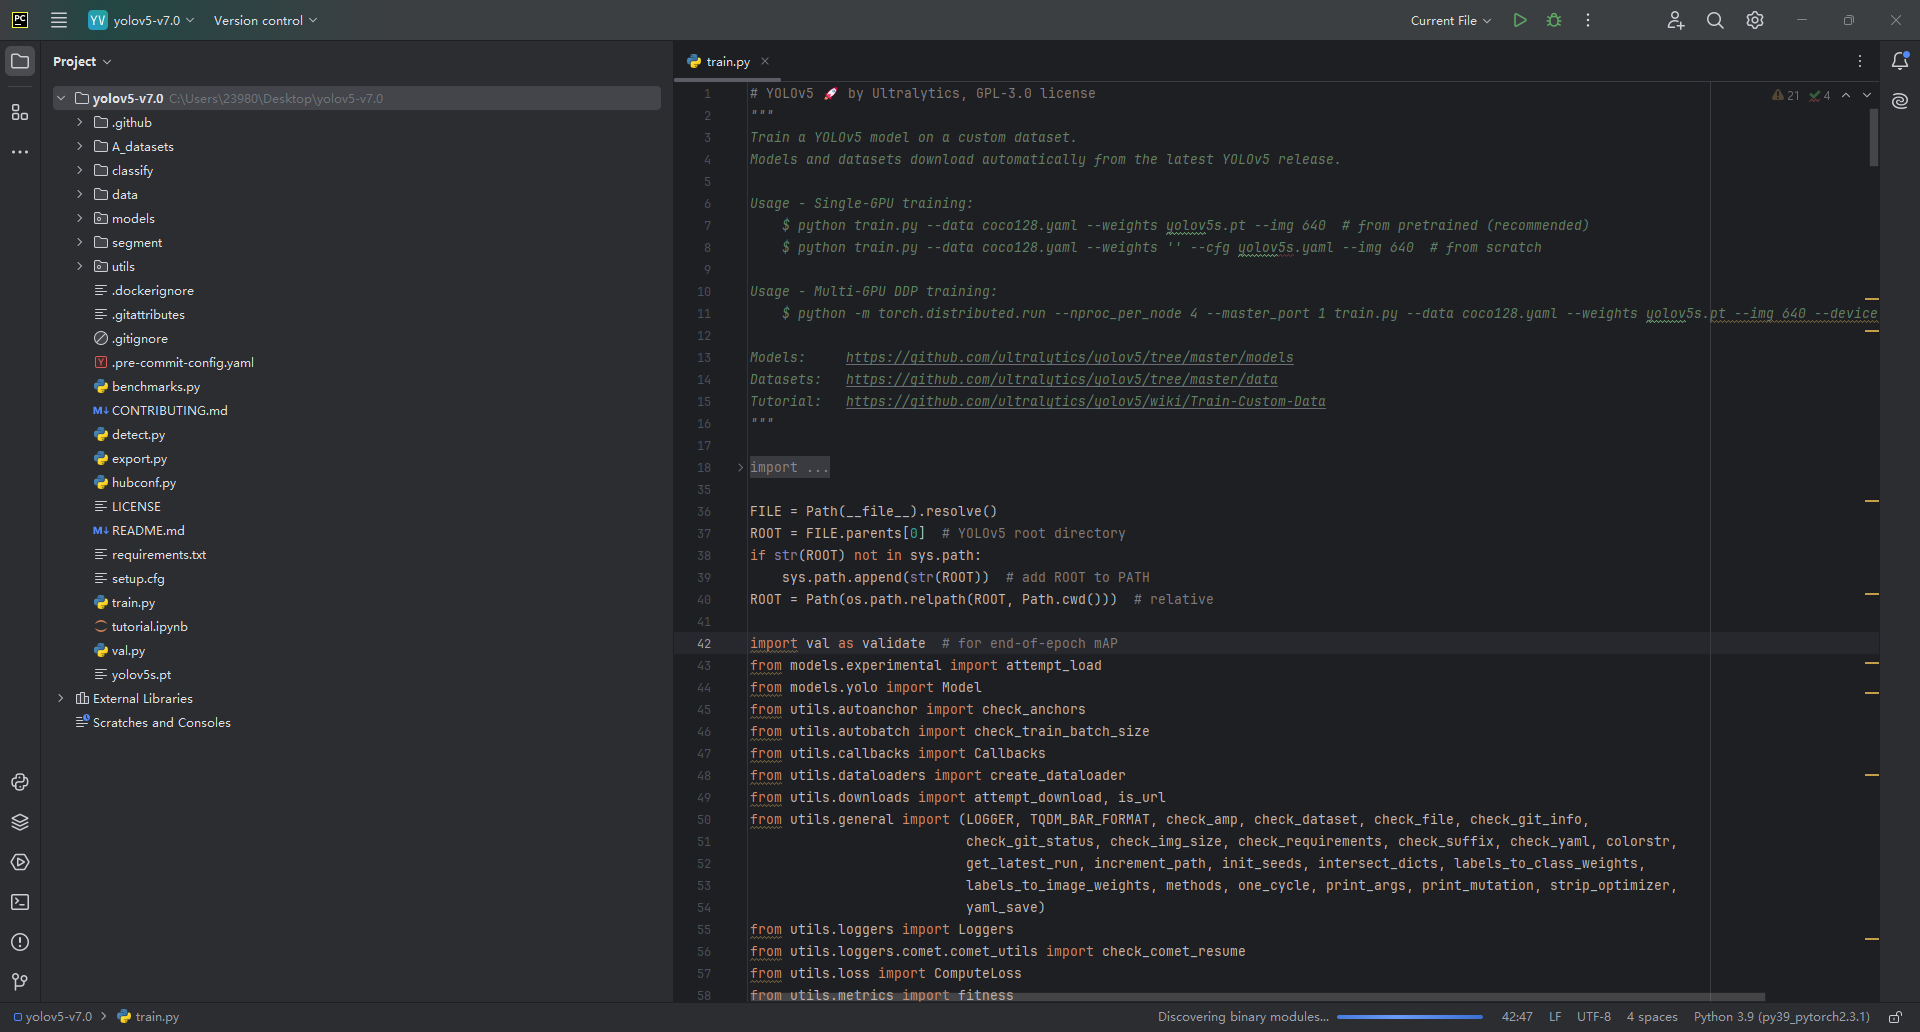Viewport: 1920px width, 1032px height.
Task: Select the train.py editor tab
Action: pyautogui.click(x=727, y=61)
